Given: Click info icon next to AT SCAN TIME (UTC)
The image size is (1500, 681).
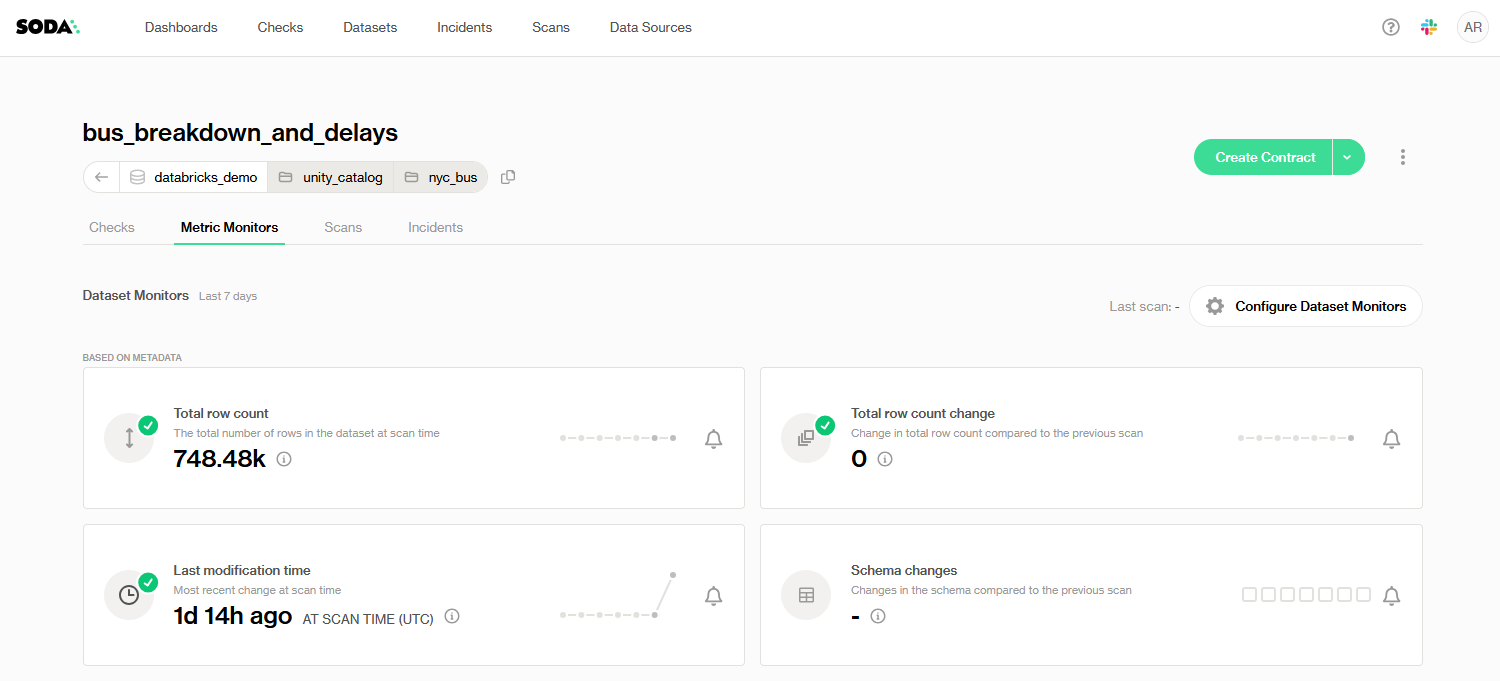Looking at the screenshot, I should point(452,616).
